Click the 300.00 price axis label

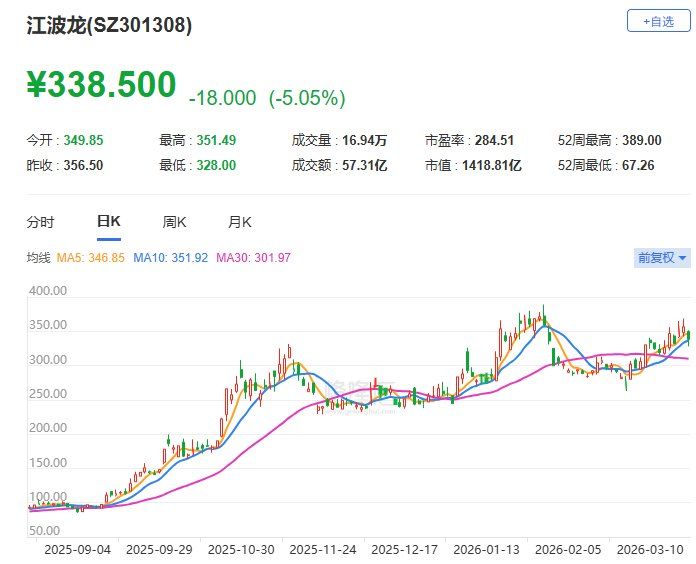tap(48, 360)
